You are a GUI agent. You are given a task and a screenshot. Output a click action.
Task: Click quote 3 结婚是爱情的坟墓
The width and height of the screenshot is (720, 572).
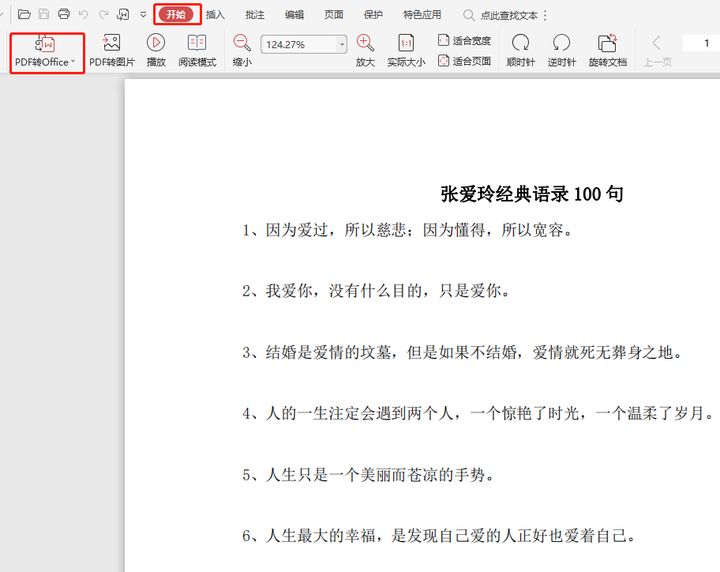[x=462, y=352]
